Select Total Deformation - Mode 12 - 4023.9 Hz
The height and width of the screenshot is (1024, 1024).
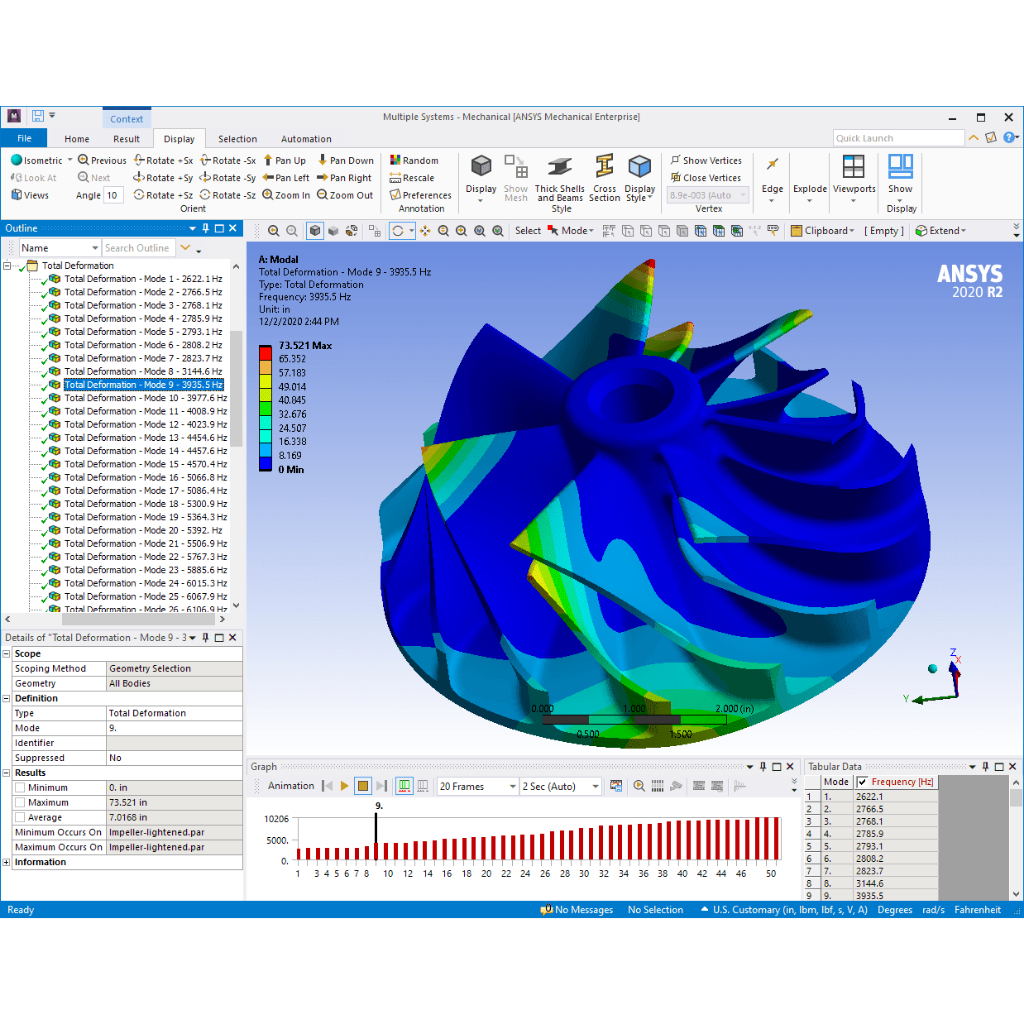[146, 424]
